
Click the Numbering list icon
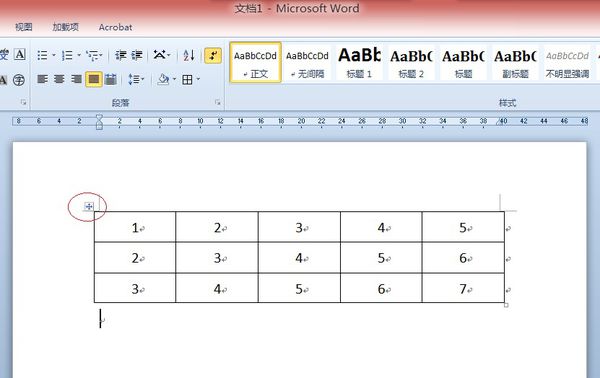(67, 56)
